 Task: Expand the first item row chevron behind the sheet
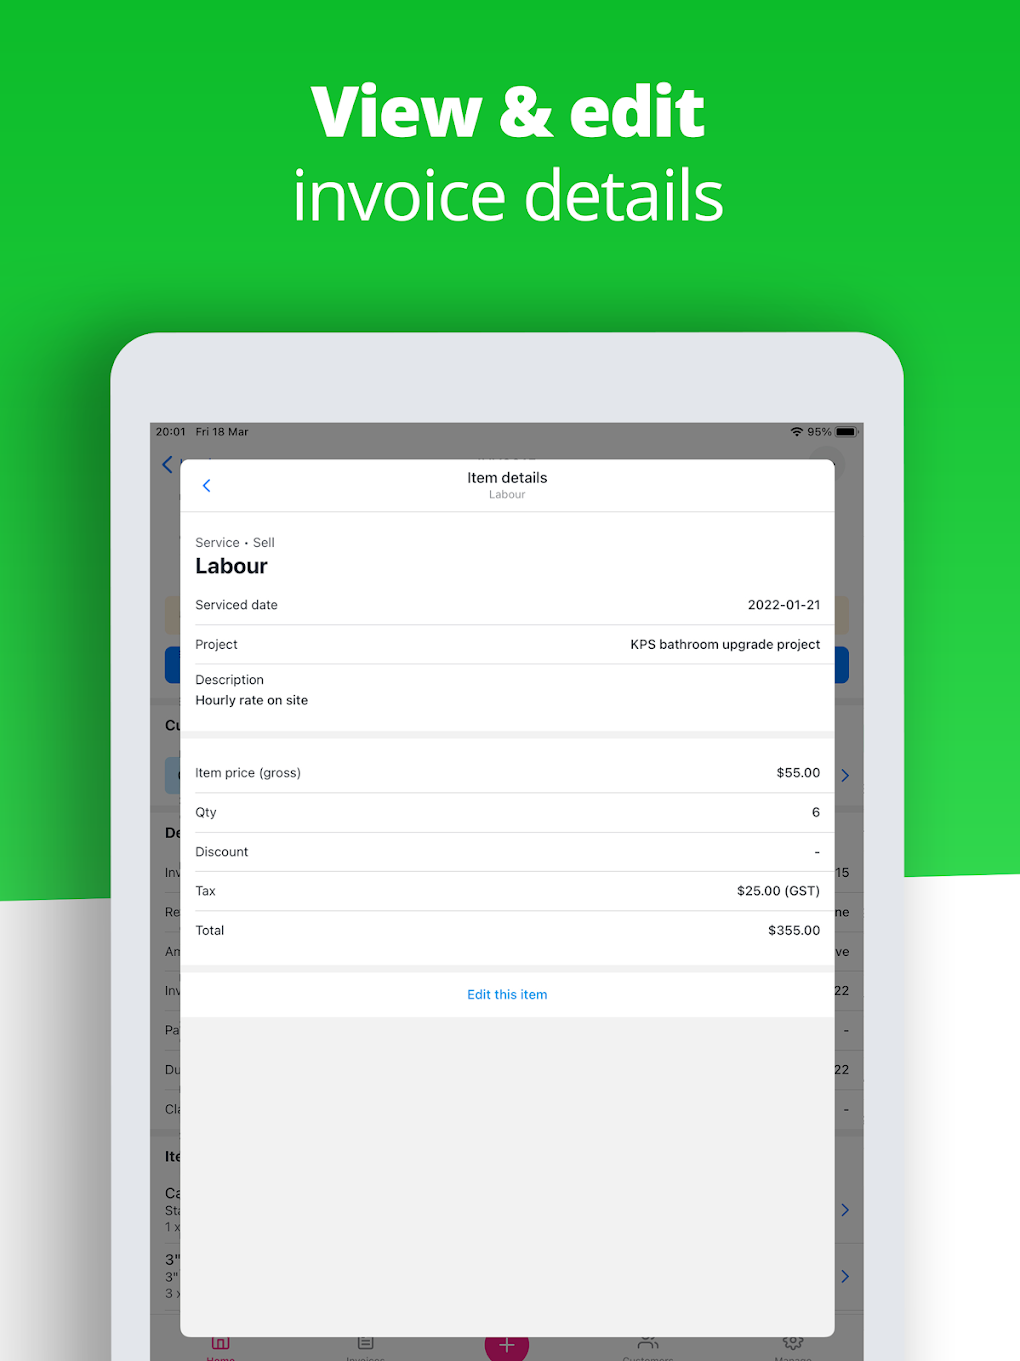coord(845,1209)
